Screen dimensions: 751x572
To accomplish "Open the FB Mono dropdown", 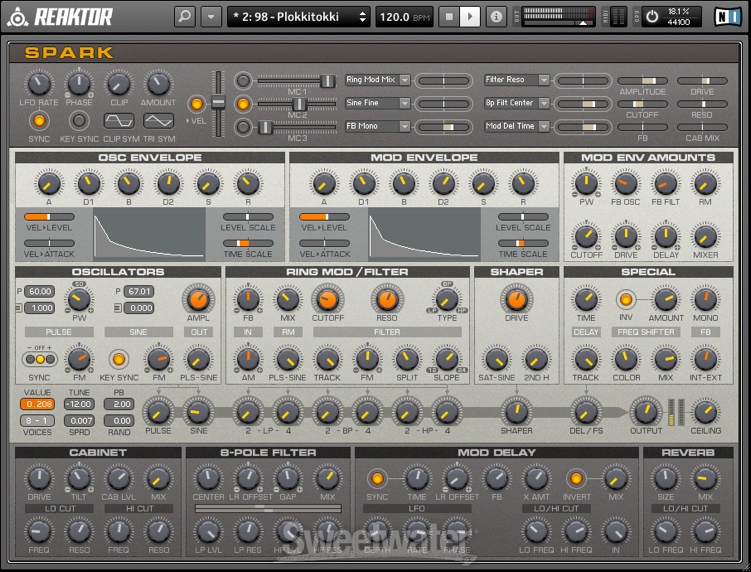I will click(378, 126).
